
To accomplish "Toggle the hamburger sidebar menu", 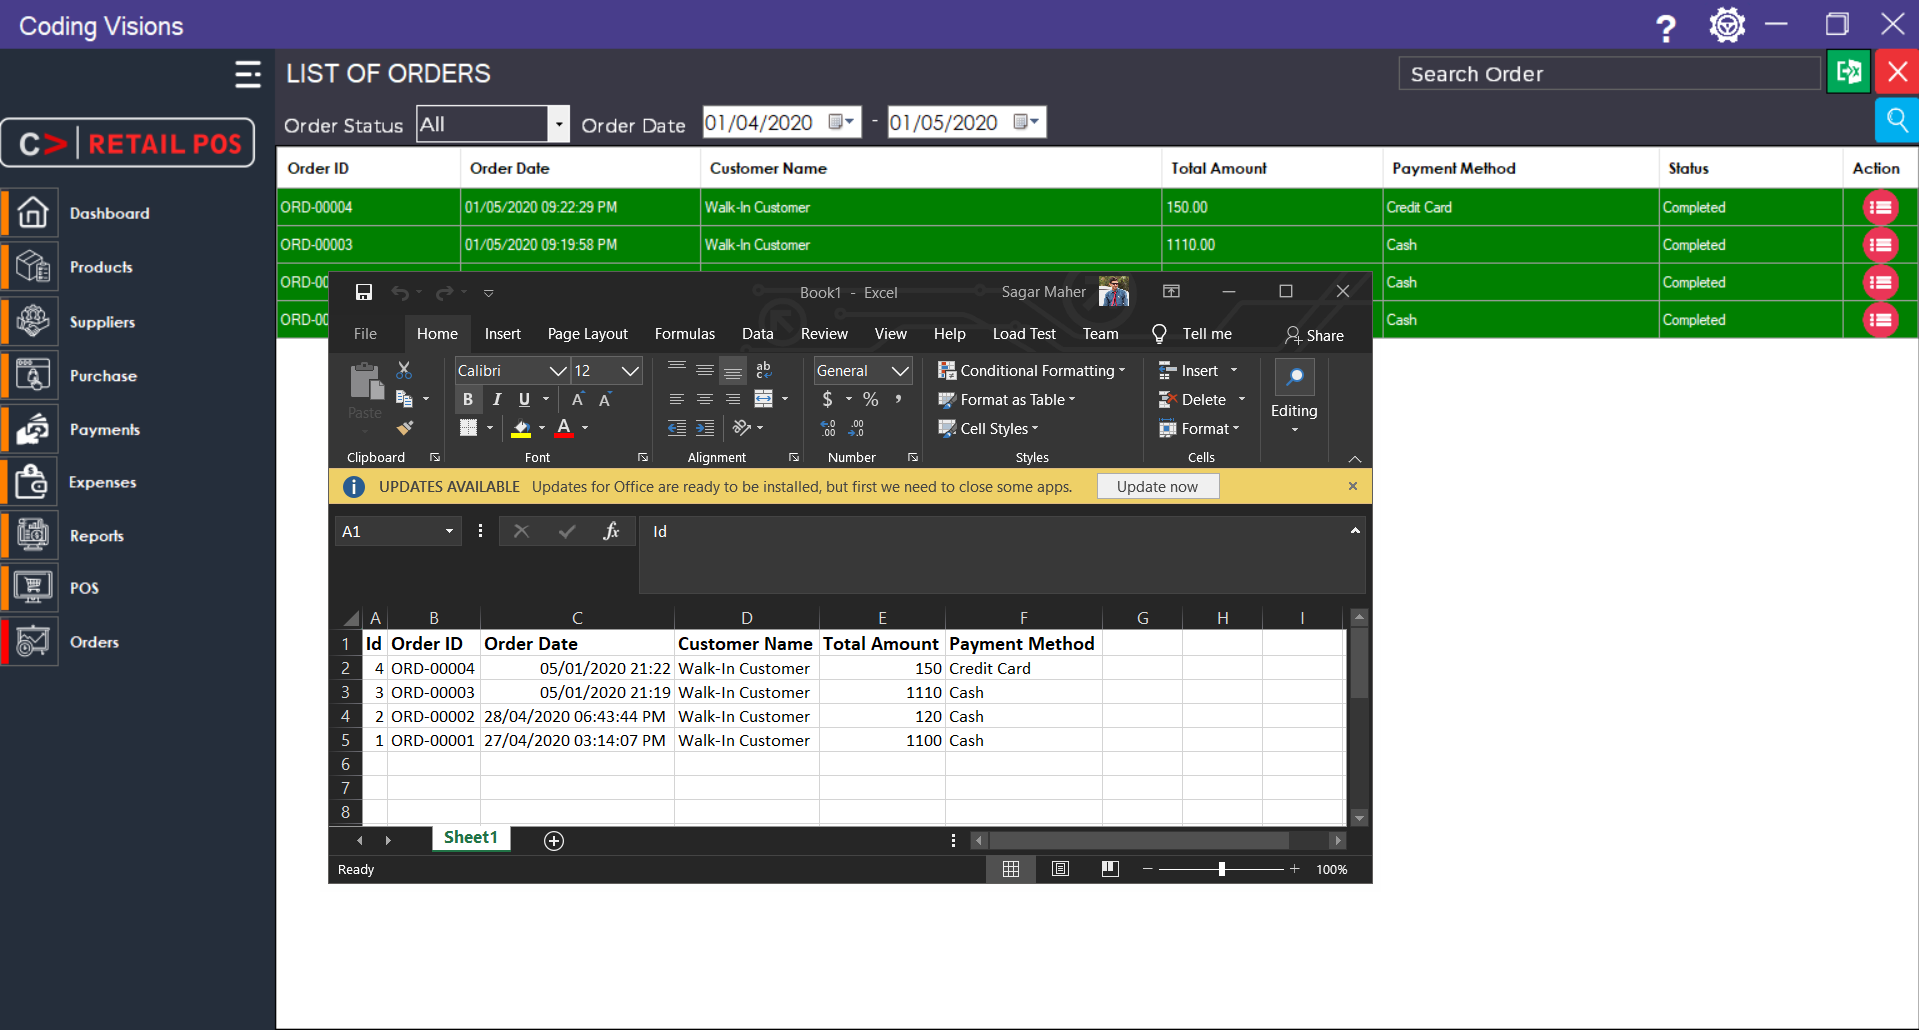I will 248,74.
